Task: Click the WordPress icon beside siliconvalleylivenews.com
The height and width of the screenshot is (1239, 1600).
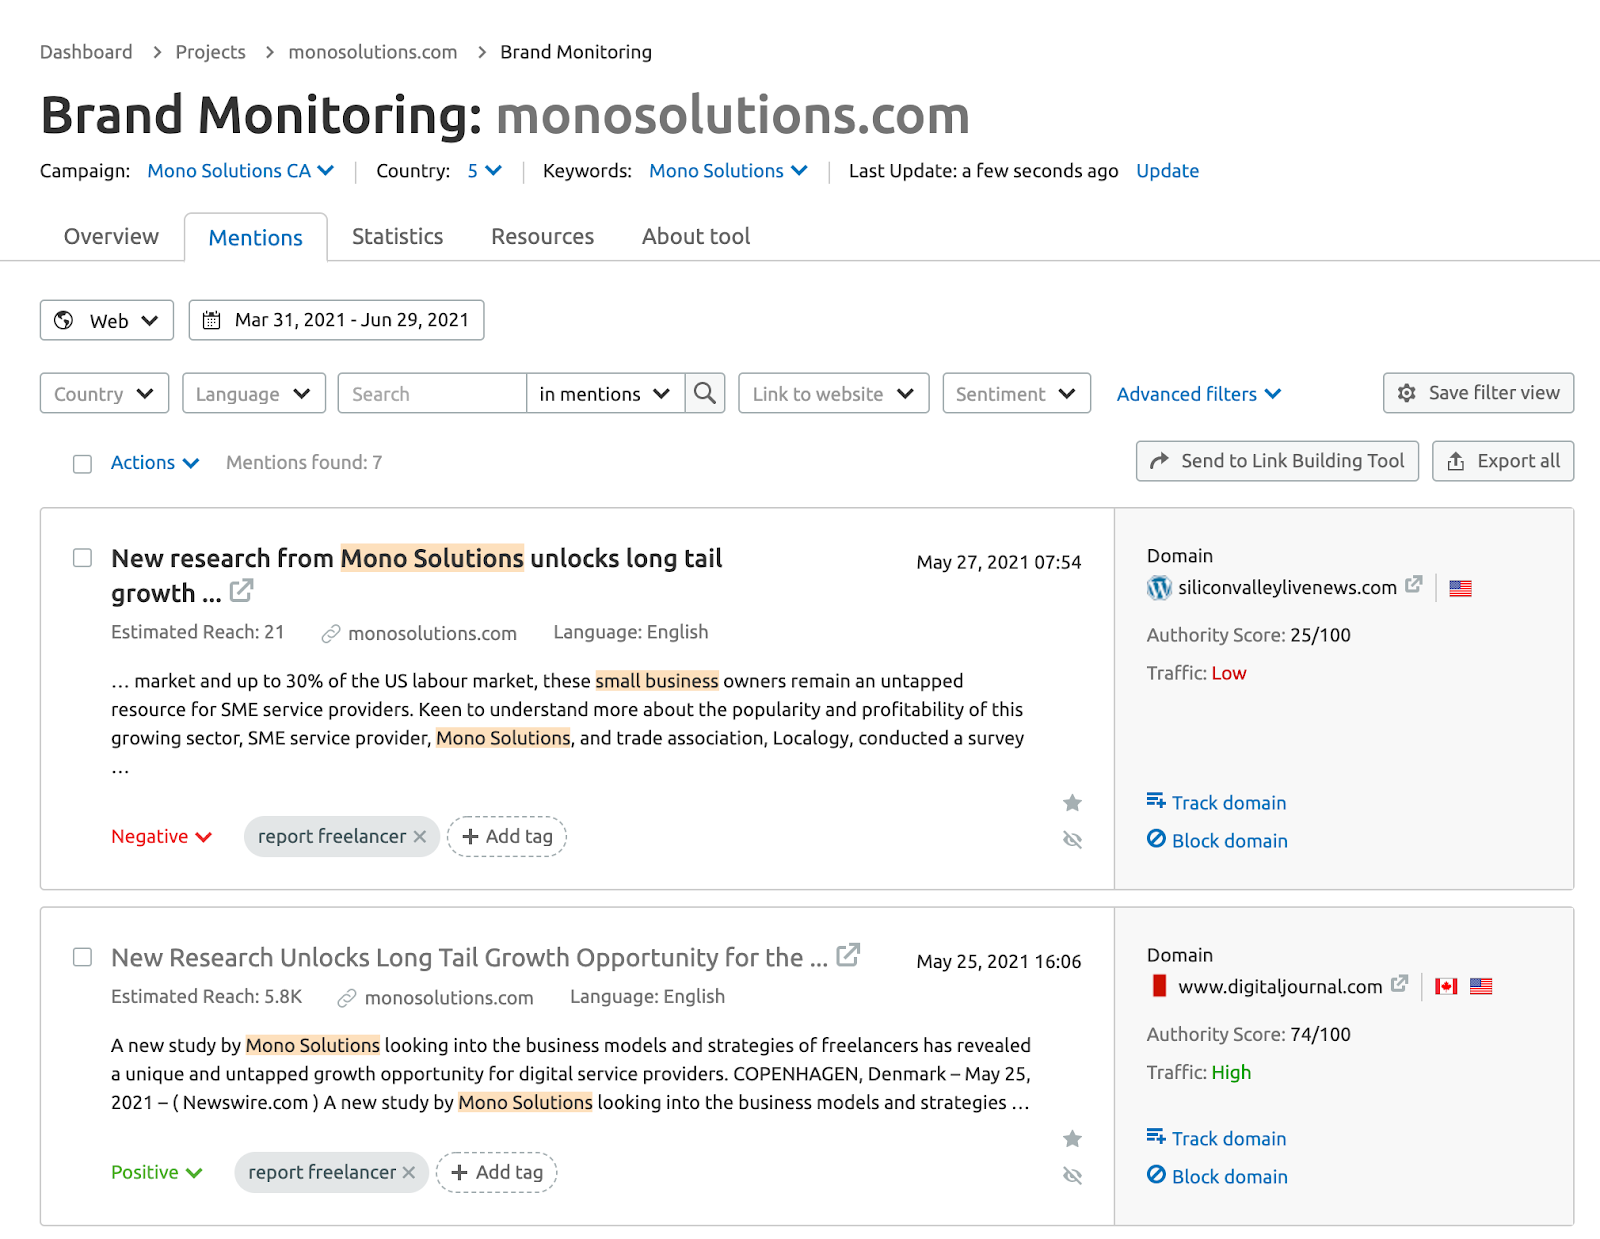Action: [1159, 588]
